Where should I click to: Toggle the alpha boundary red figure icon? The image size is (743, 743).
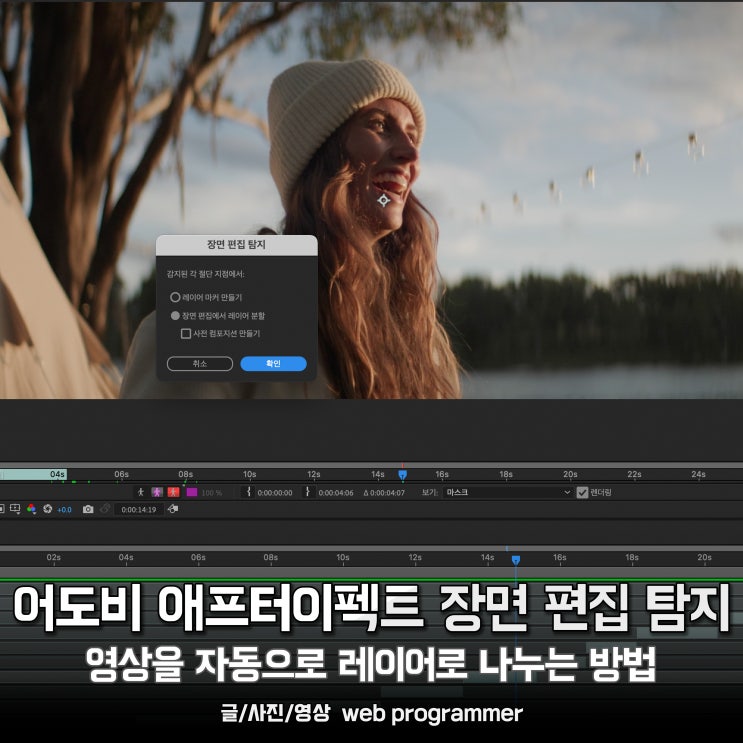click(173, 492)
